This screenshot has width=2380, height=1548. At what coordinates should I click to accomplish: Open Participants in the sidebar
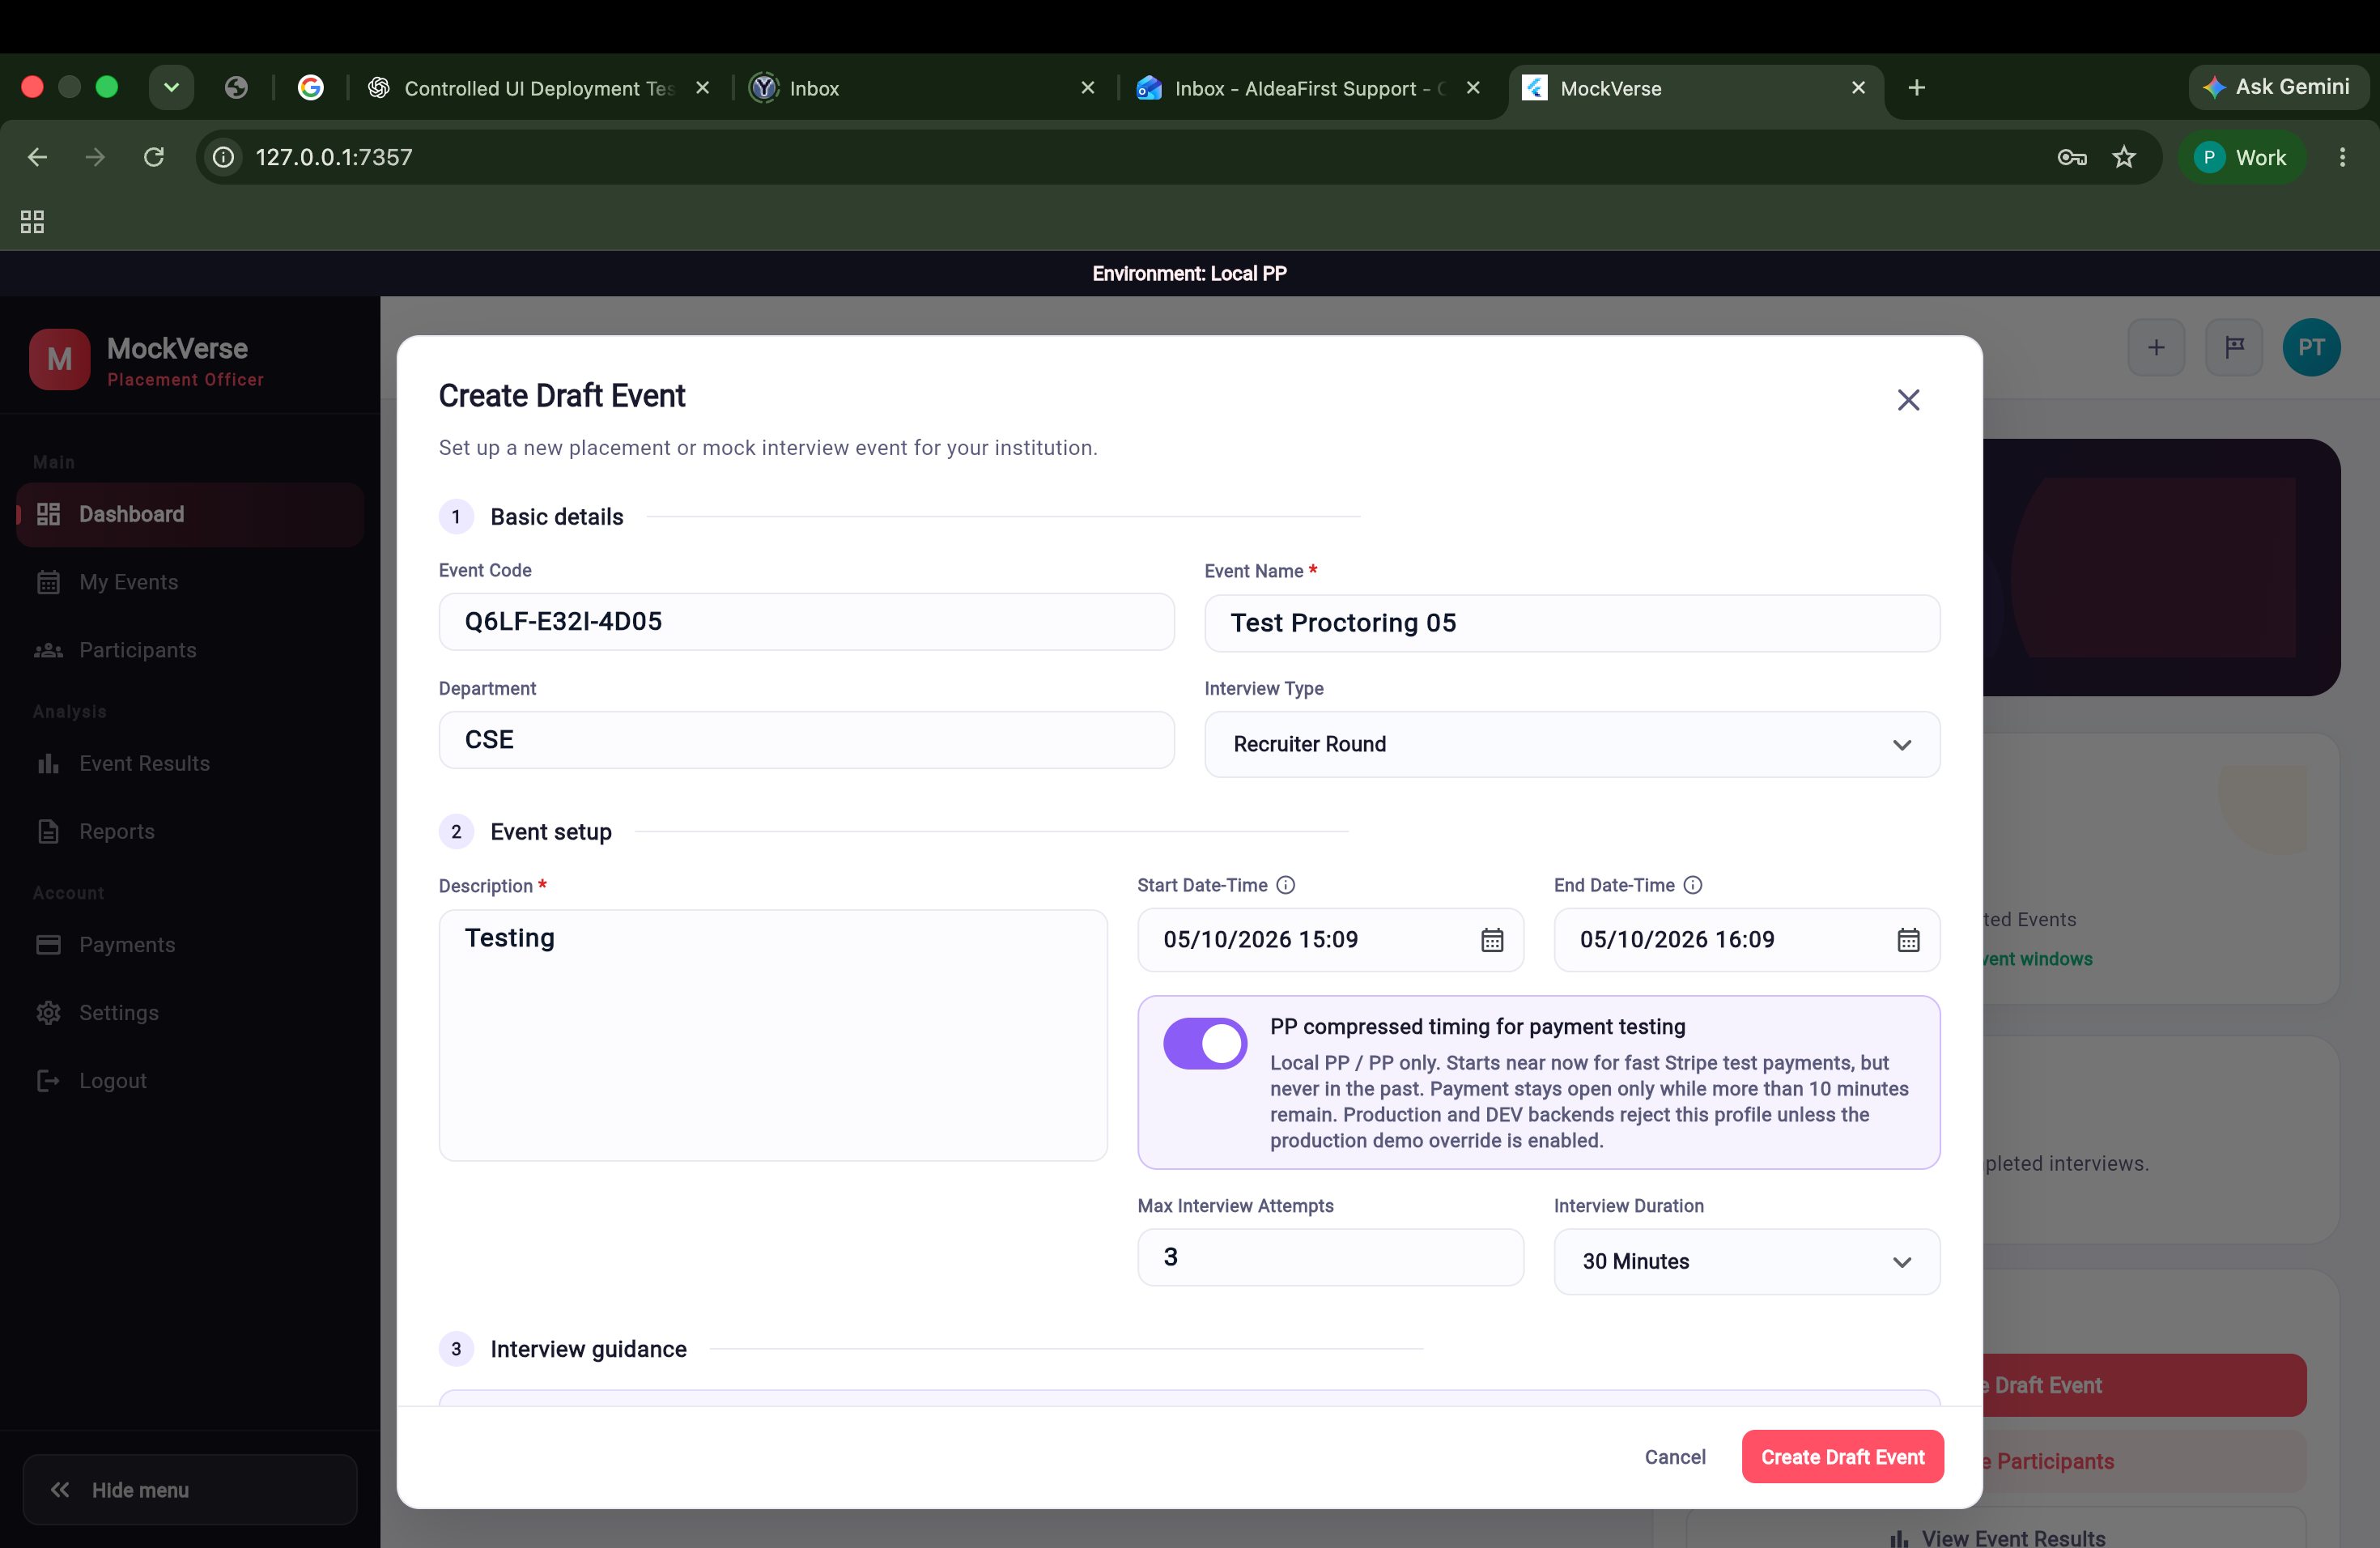pyautogui.click(x=190, y=650)
